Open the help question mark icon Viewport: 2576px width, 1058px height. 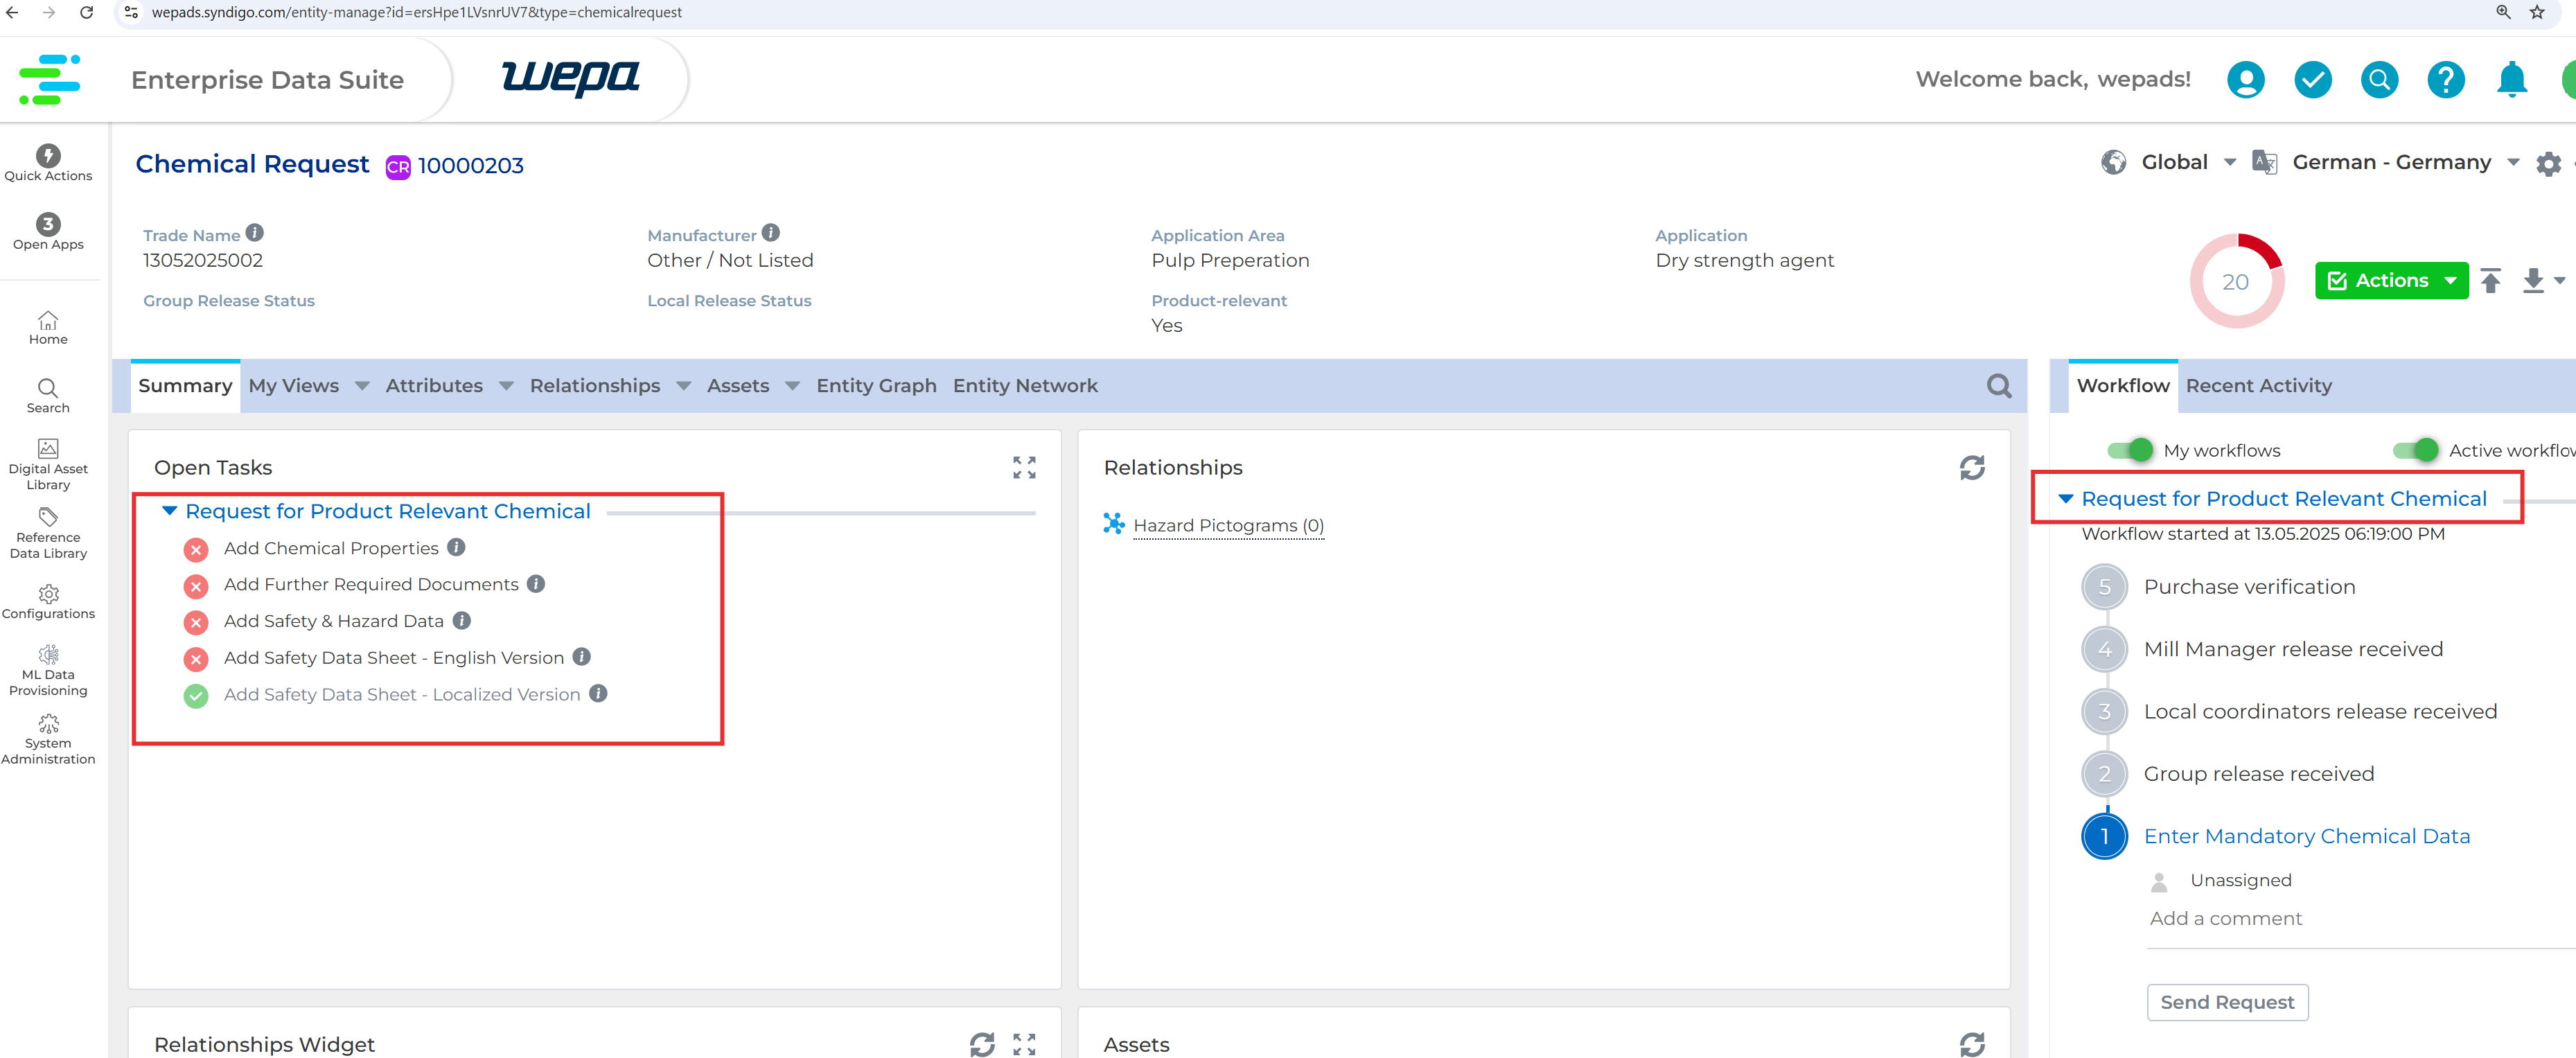(2446, 79)
